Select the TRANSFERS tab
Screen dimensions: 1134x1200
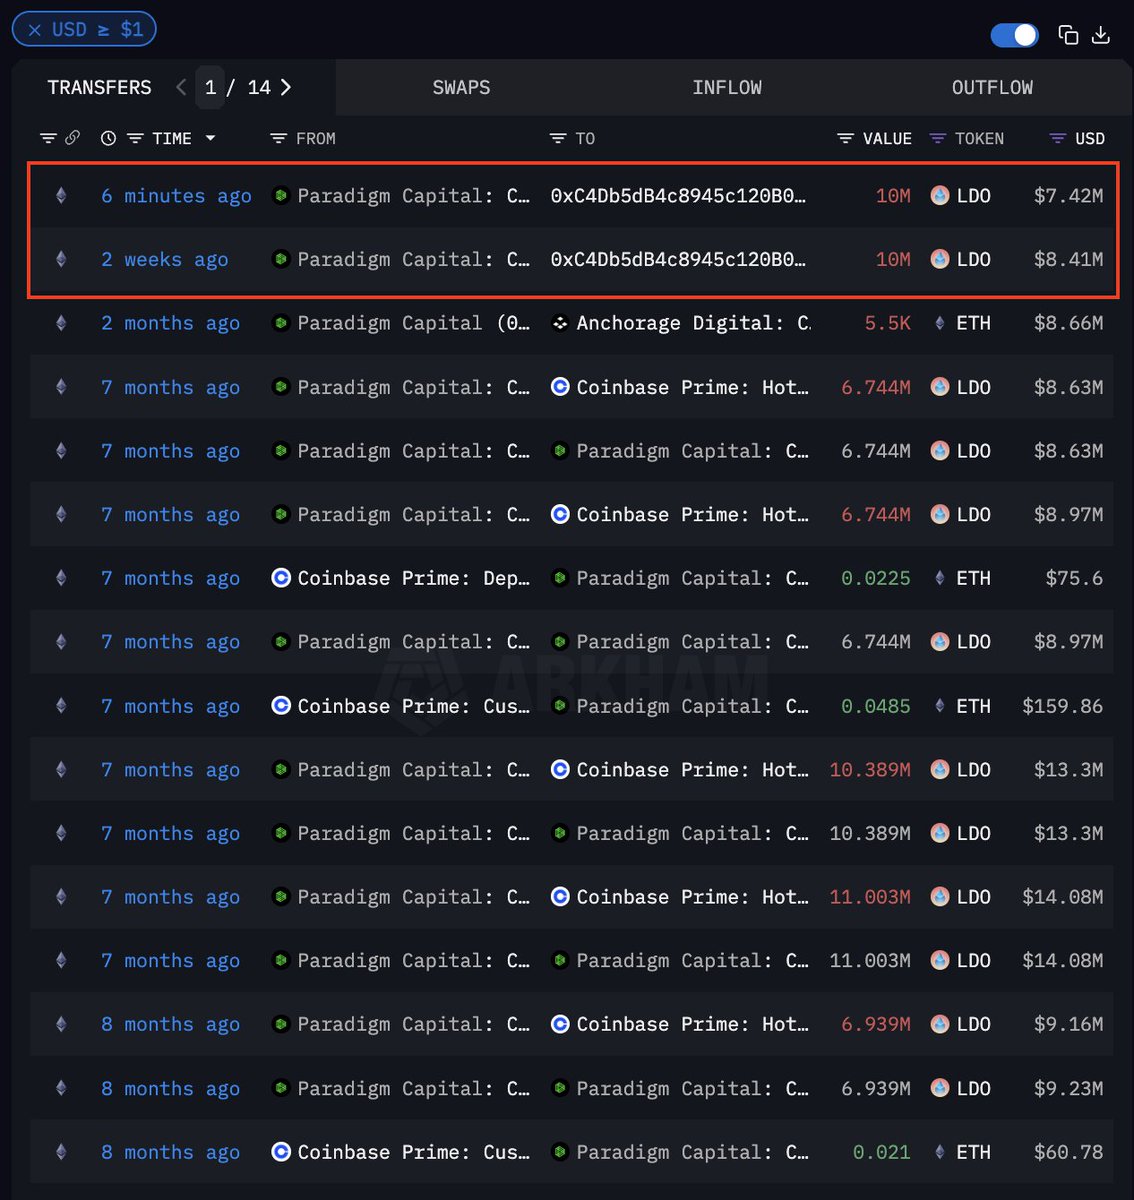point(100,88)
